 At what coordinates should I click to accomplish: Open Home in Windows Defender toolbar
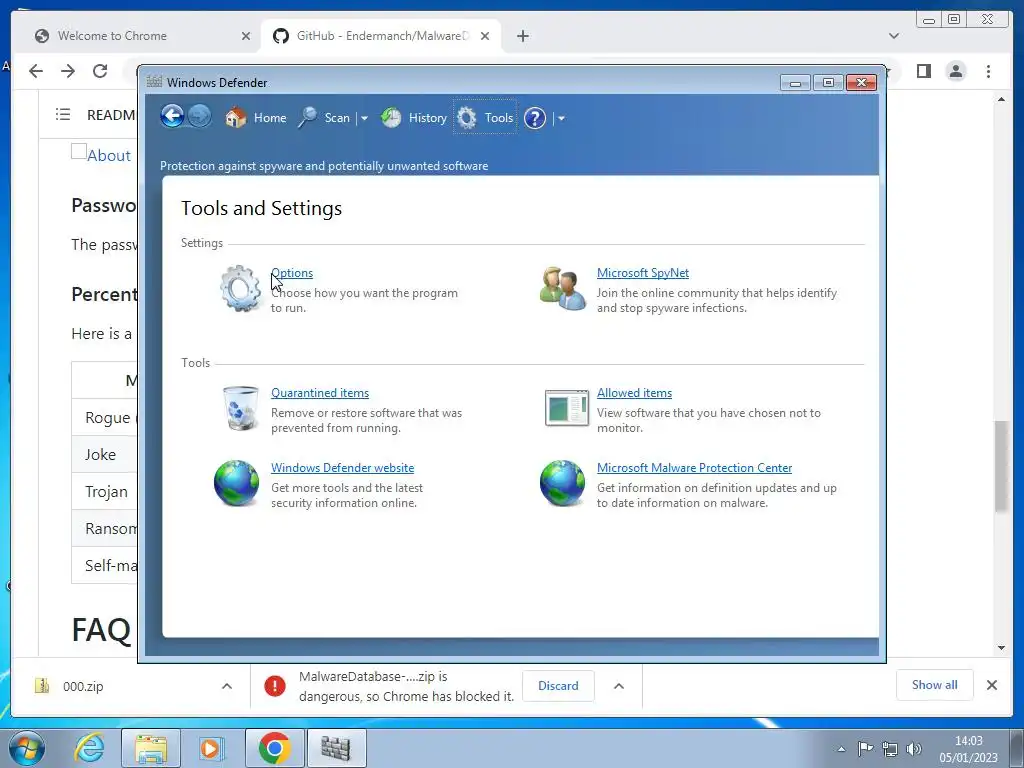pos(256,118)
